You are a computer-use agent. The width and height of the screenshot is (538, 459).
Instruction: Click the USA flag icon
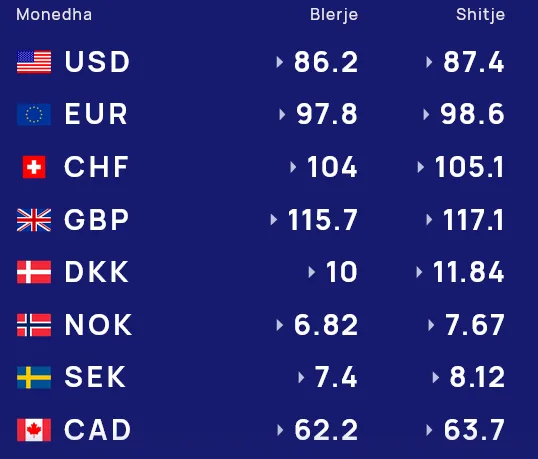click(34, 62)
